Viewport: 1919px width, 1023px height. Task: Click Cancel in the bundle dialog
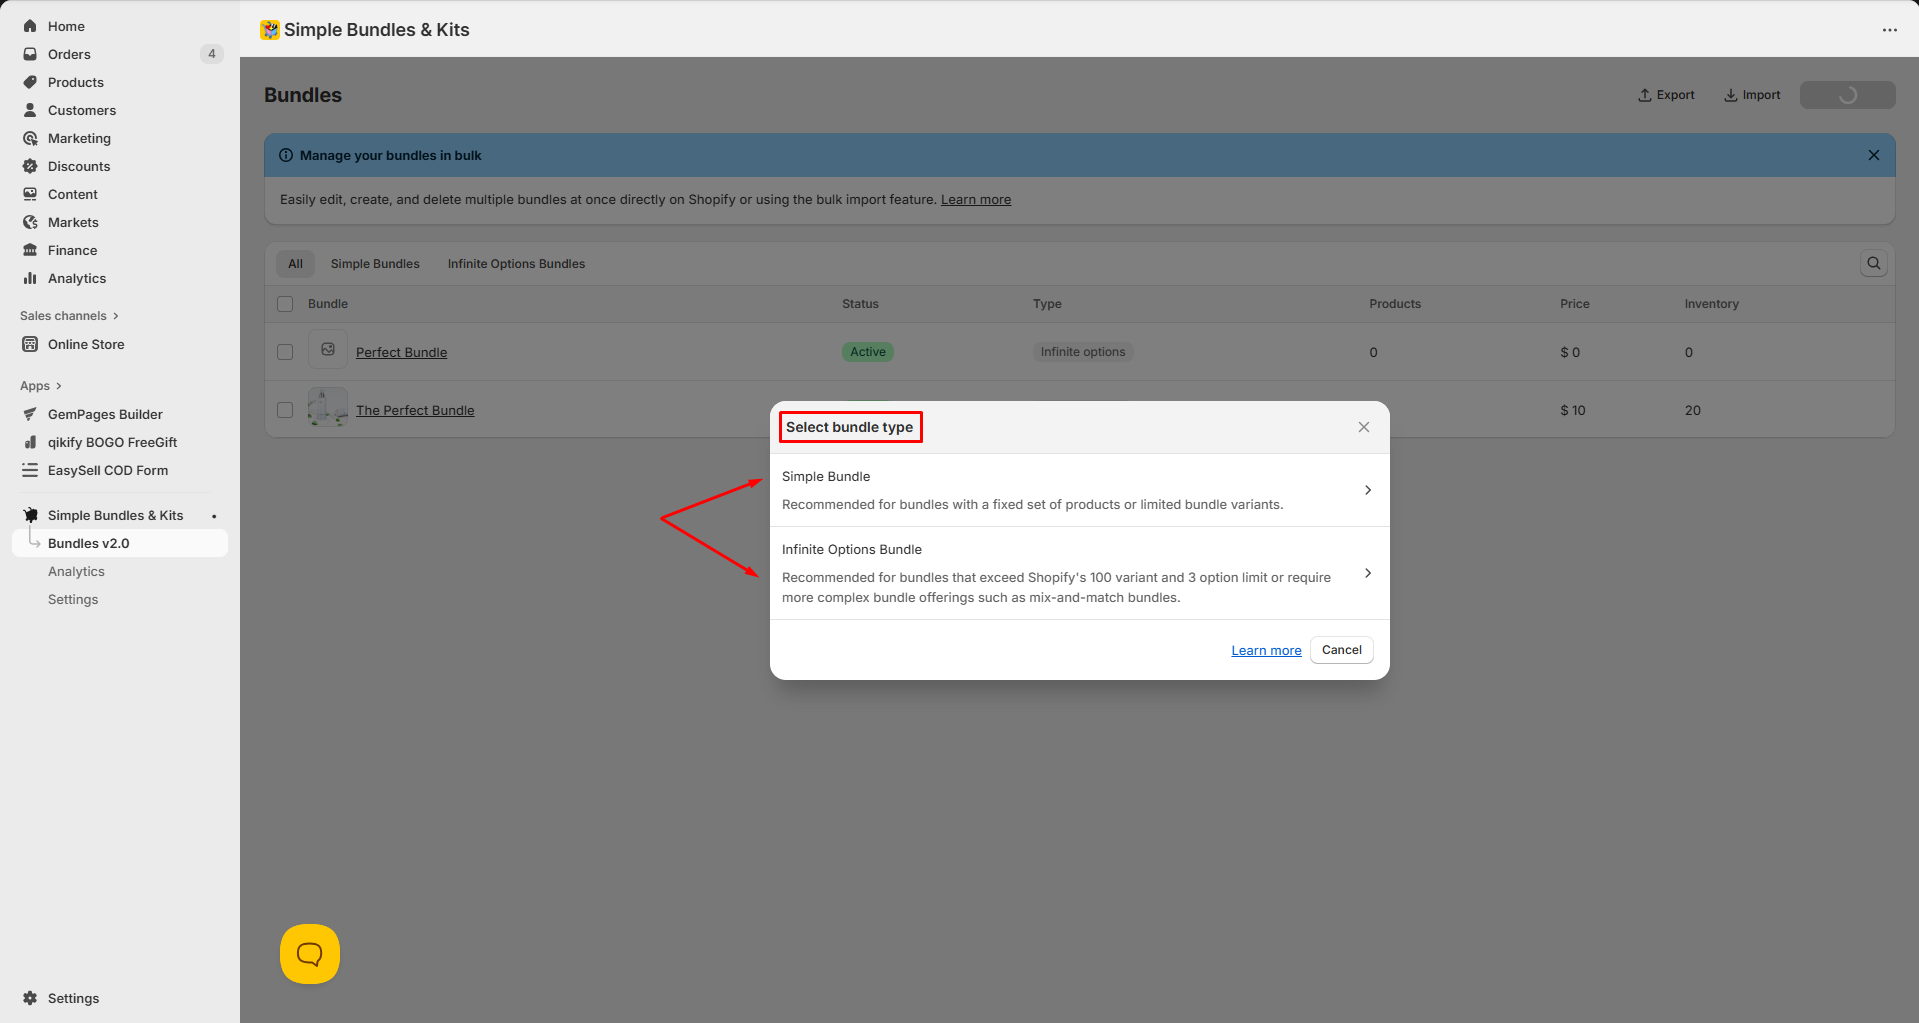click(1341, 650)
